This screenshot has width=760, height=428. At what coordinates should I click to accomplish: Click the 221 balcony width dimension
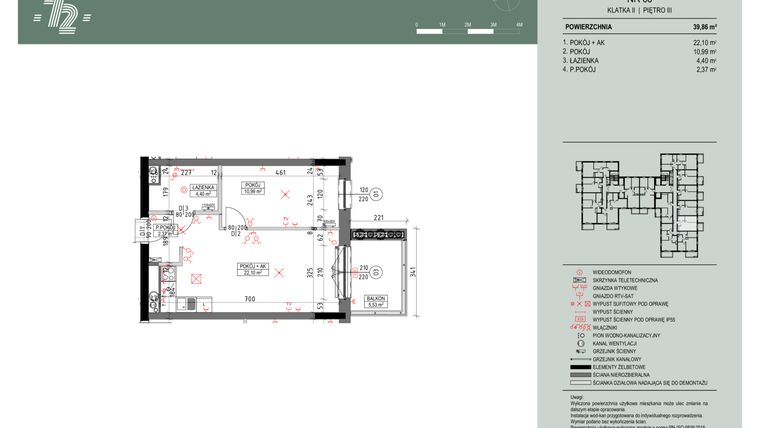[x=379, y=218]
